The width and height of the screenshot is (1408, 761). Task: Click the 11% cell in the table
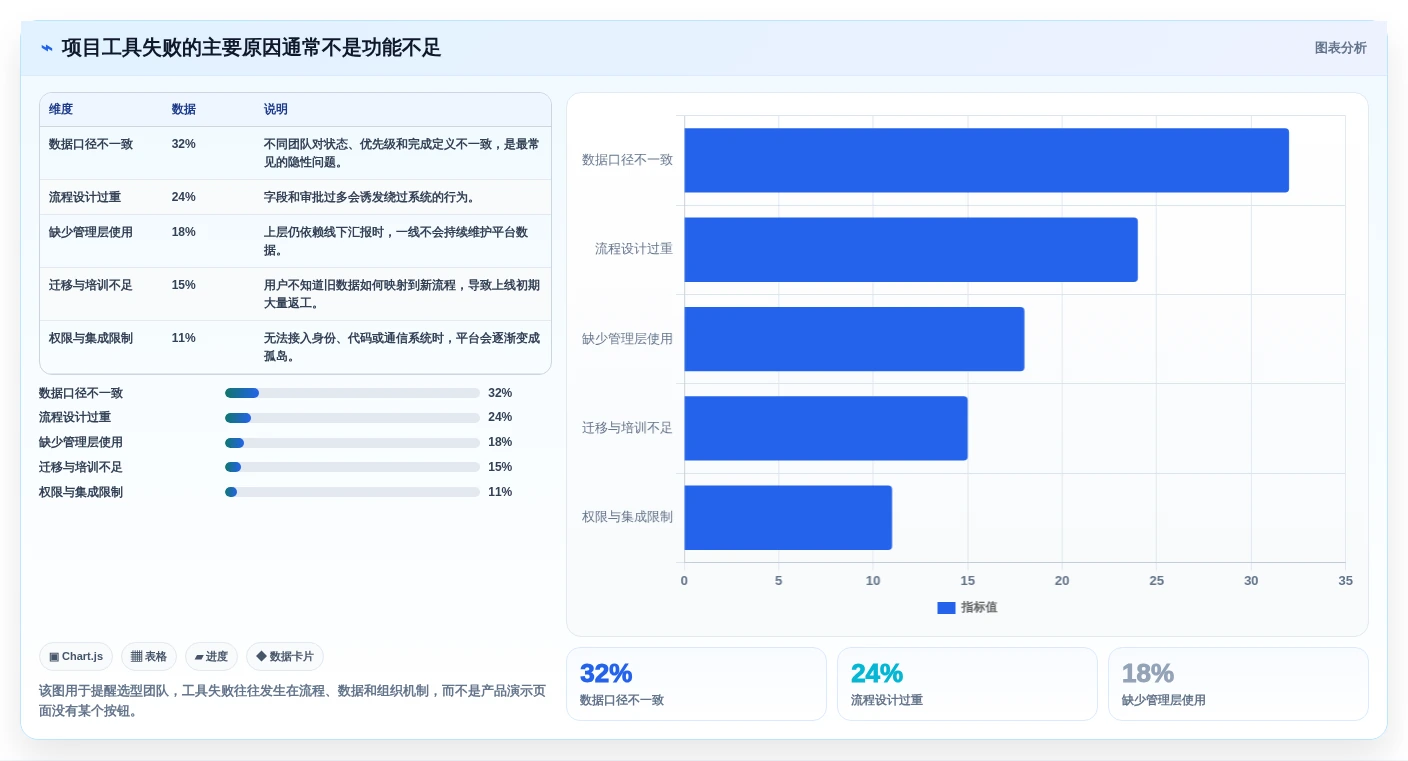[184, 338]
